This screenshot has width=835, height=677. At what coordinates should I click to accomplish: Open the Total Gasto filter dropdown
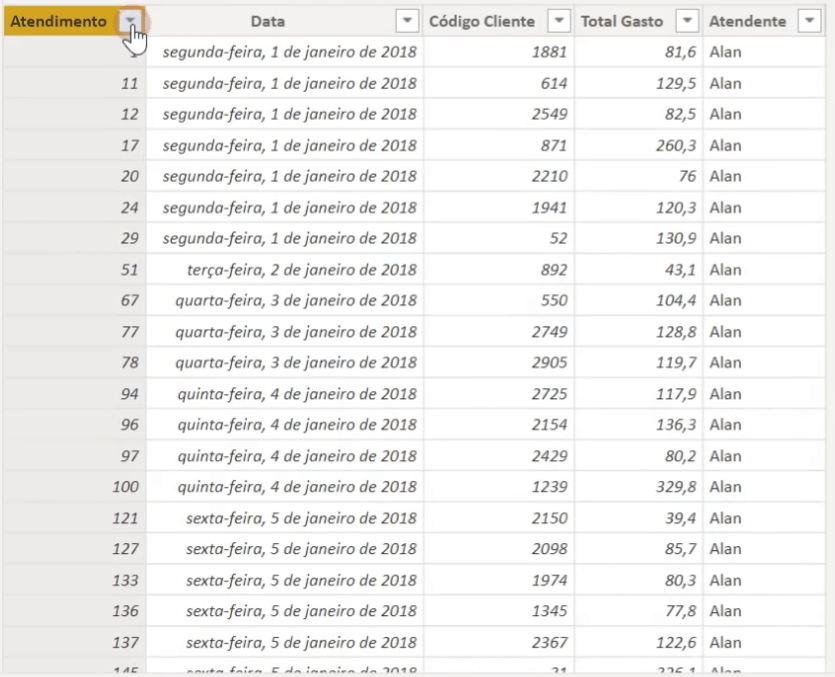(687, 21)
